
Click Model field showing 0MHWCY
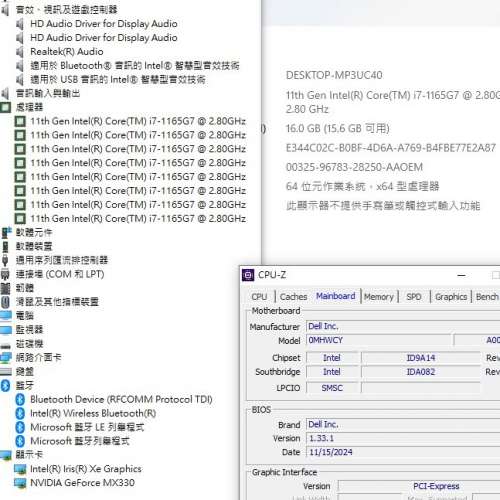379,340
